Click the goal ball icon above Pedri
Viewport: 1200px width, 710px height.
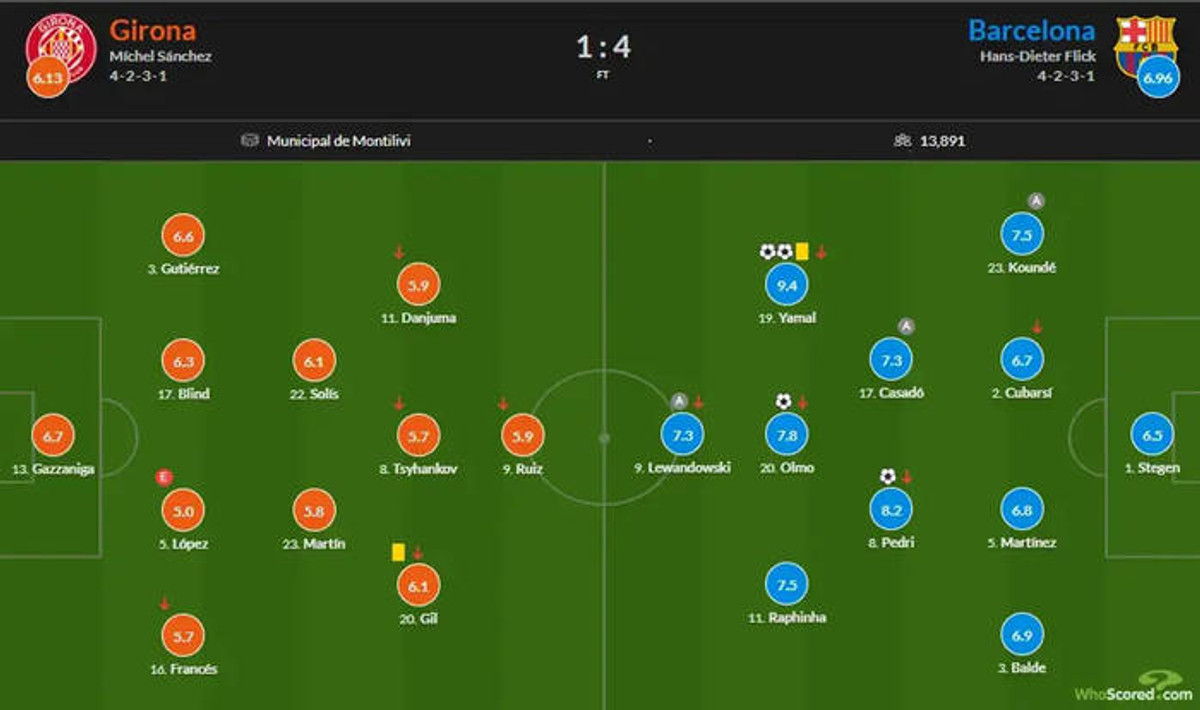(887, 476)
